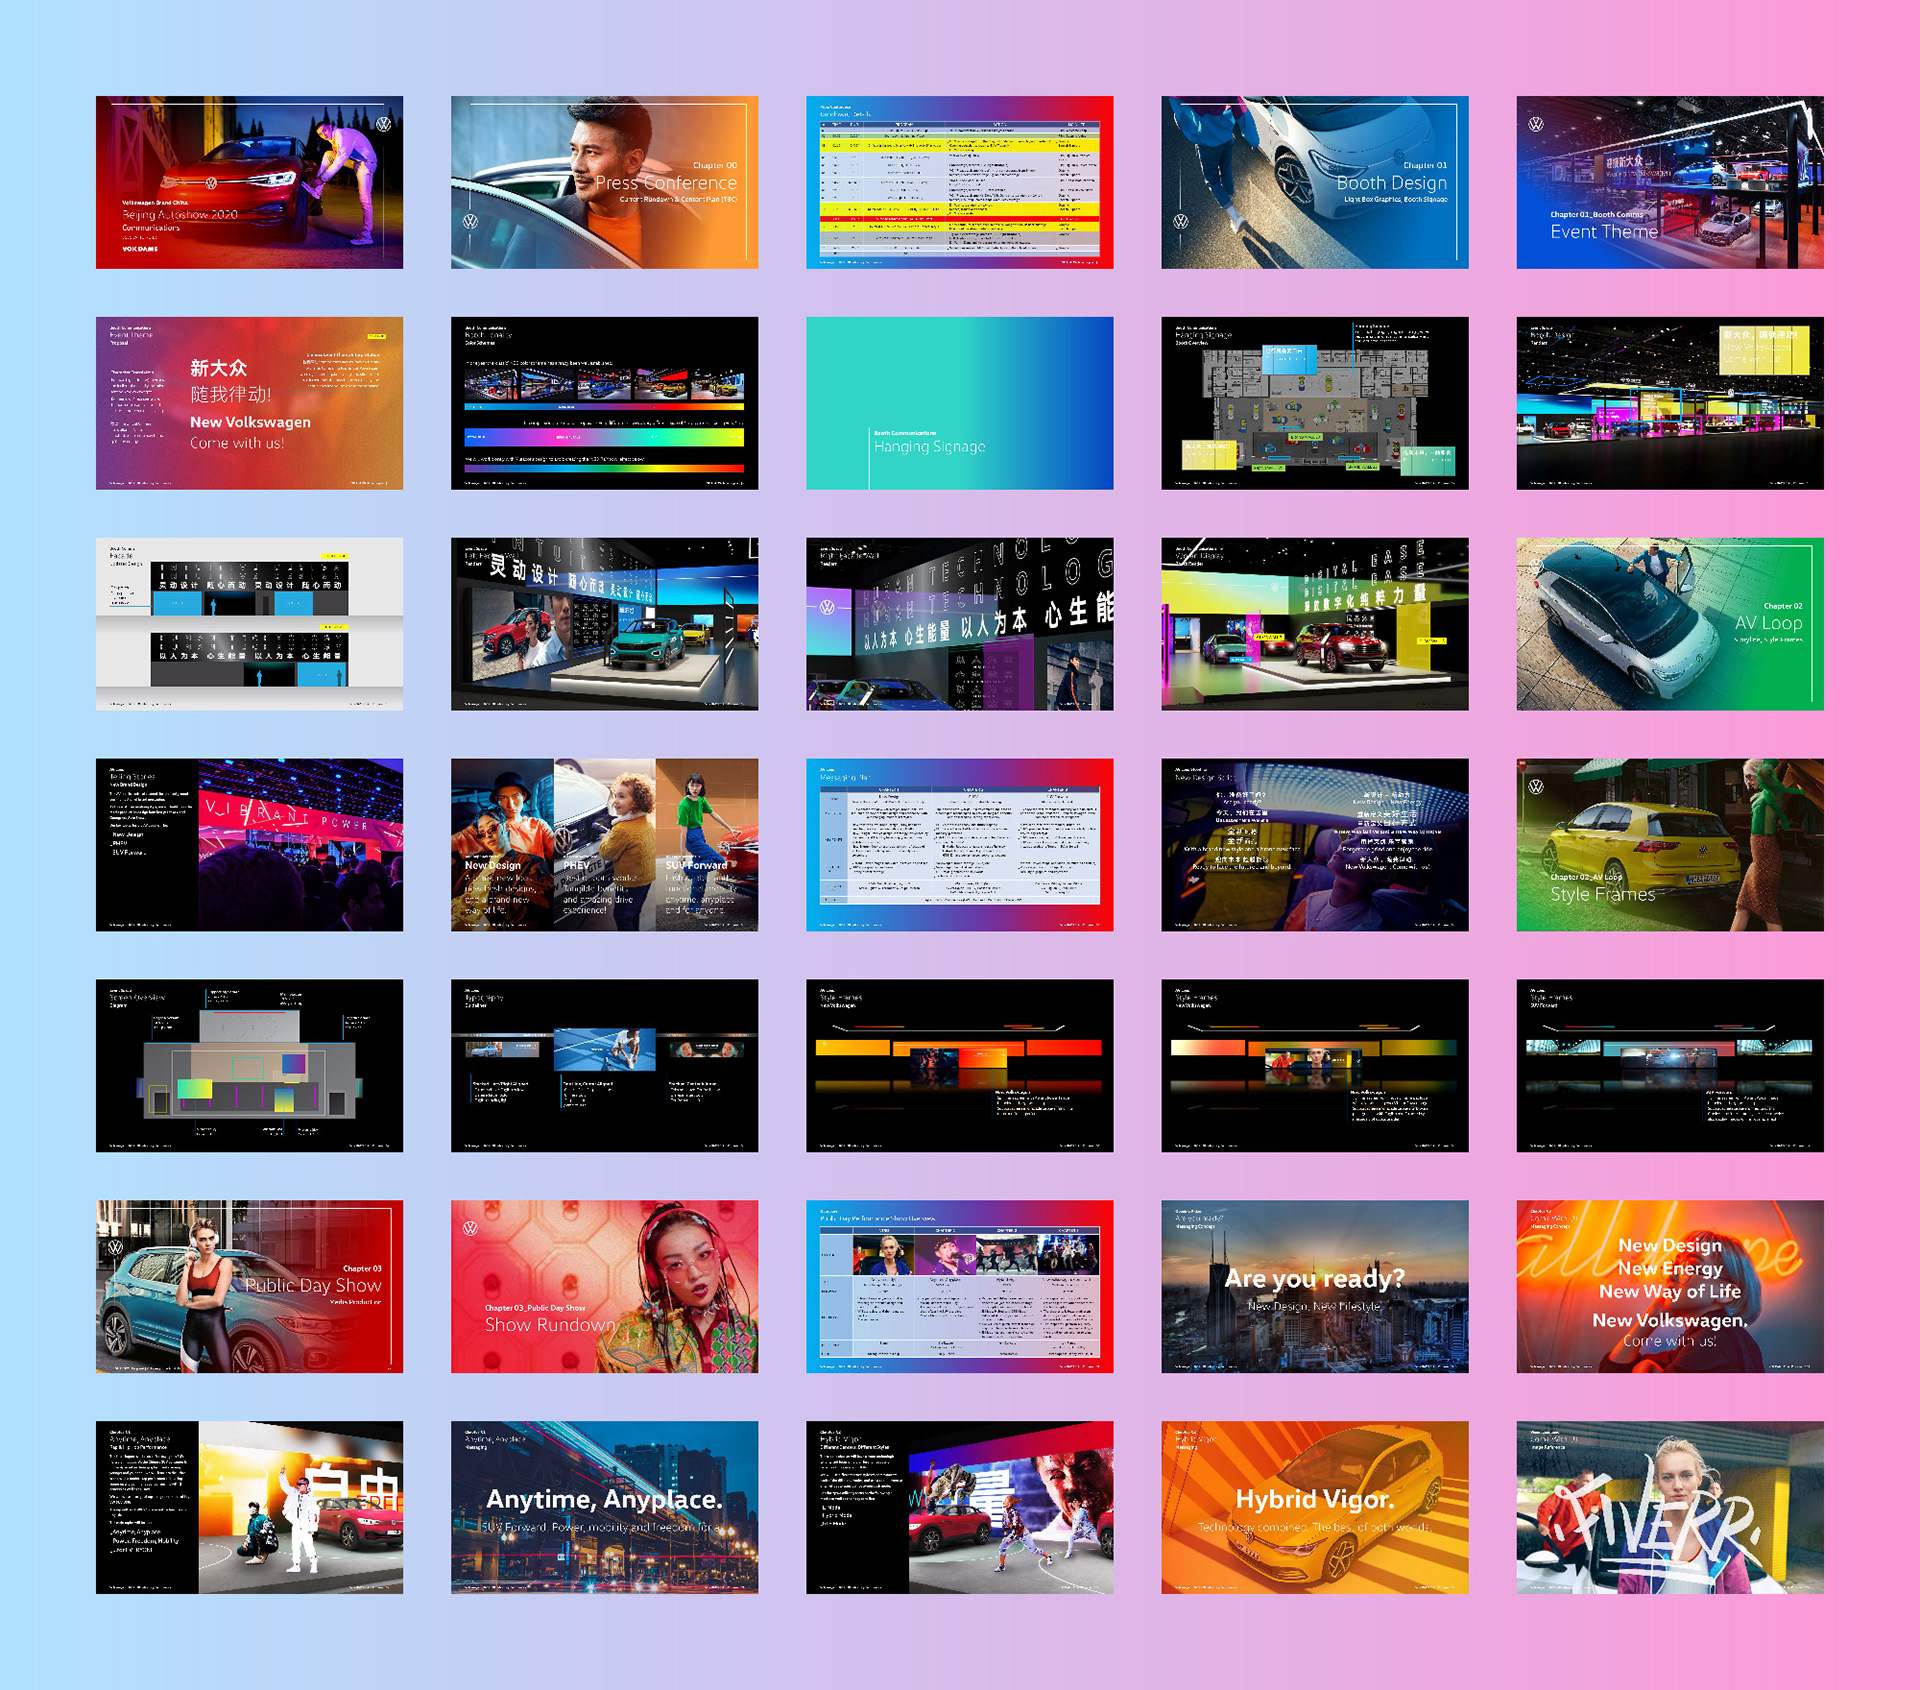
Task: Open the Show Rundown slide
Action: (604, 1287)
